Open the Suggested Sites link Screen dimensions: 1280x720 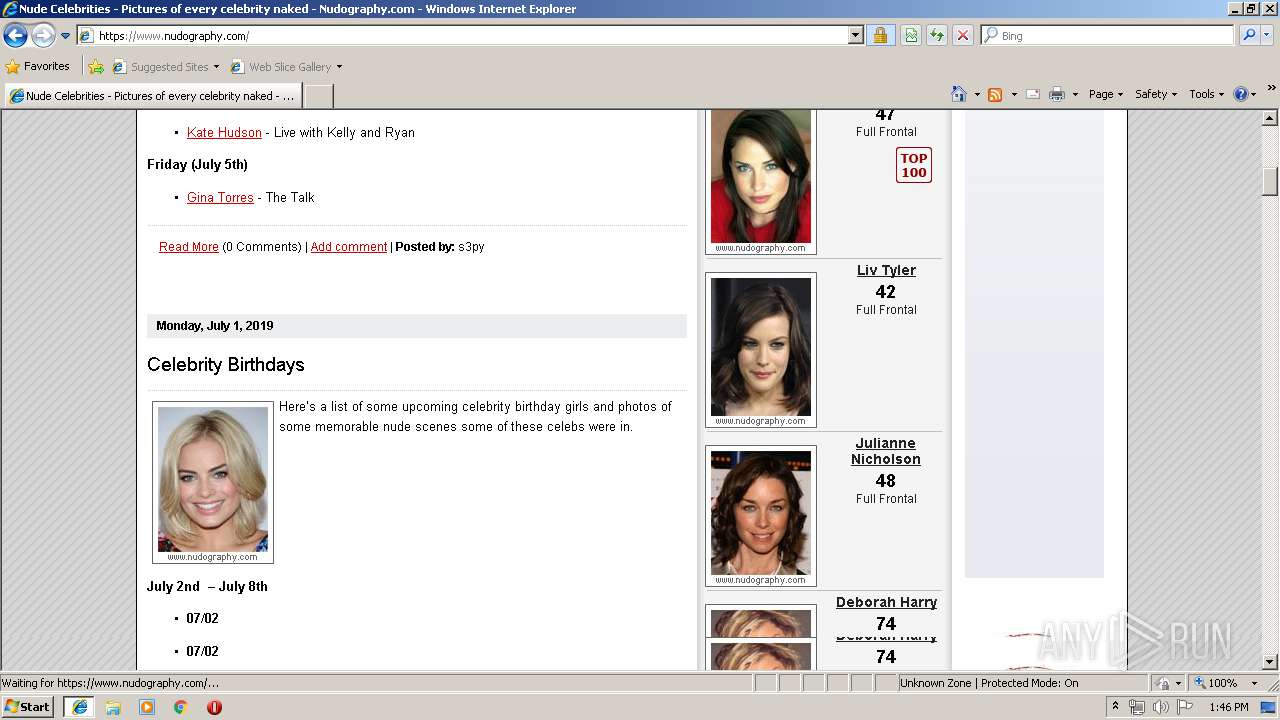165,67
